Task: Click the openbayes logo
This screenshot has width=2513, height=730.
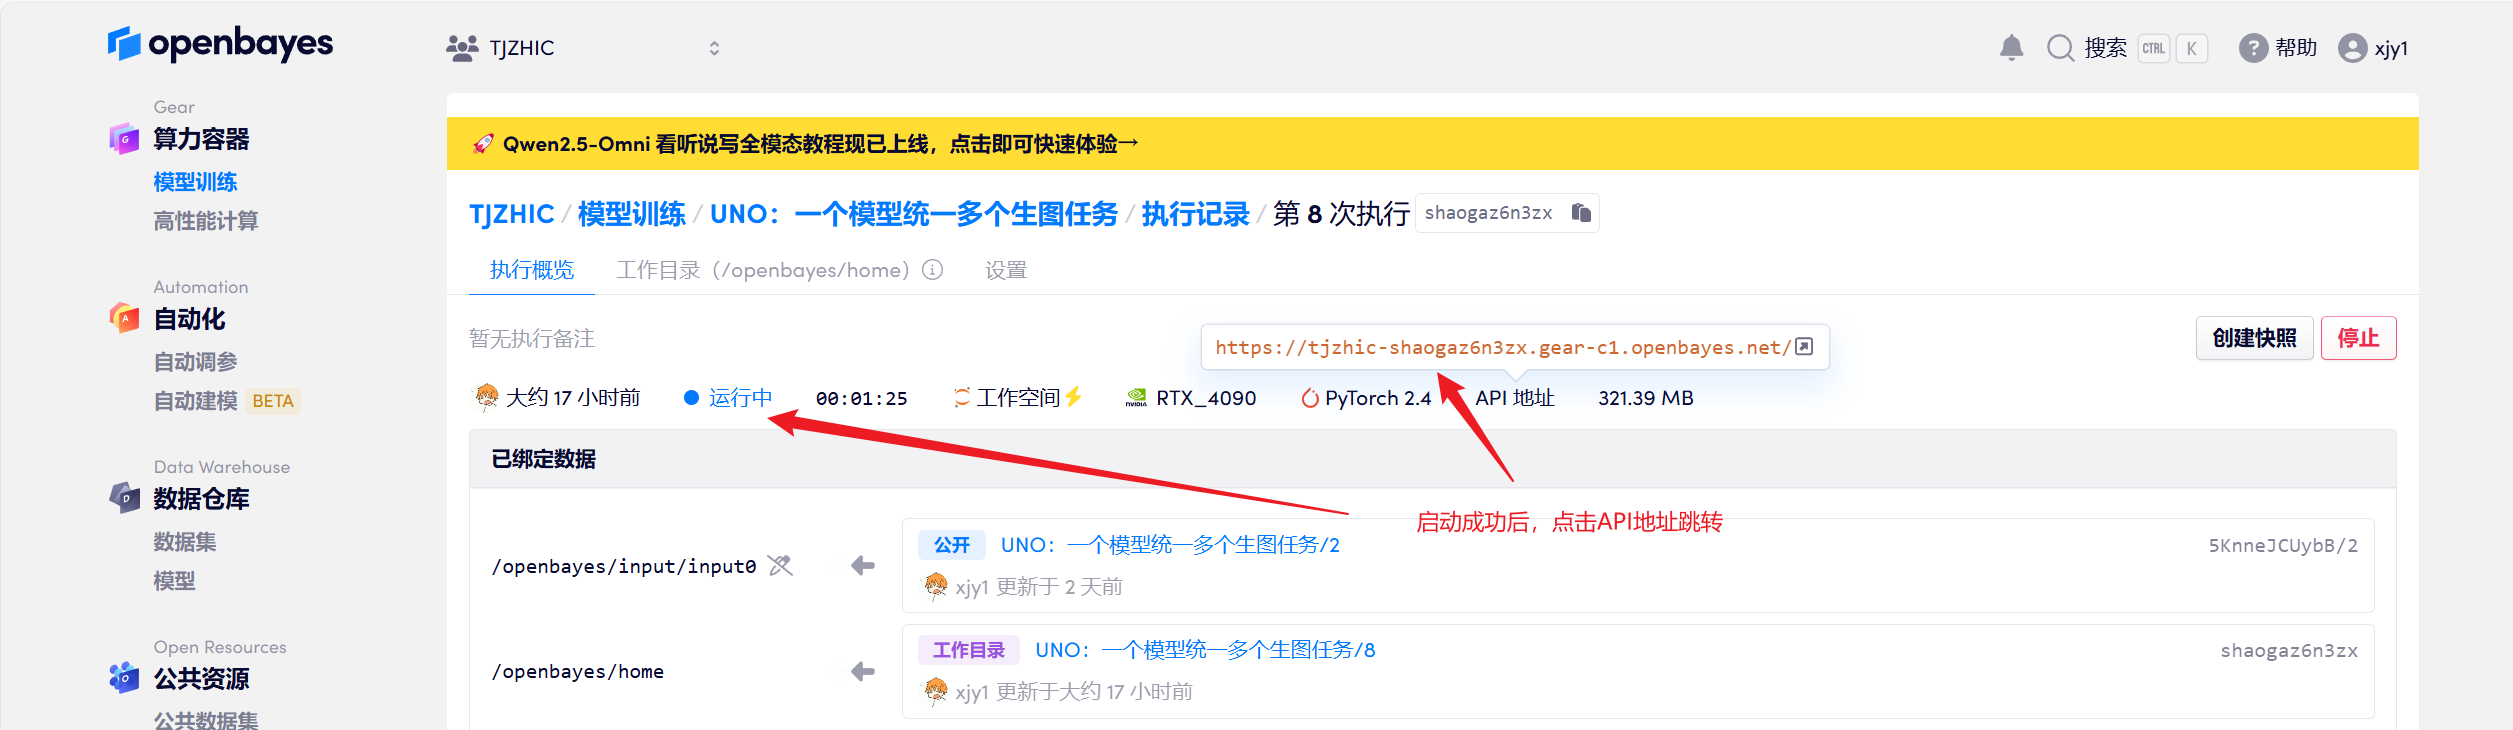Action: 220,44
